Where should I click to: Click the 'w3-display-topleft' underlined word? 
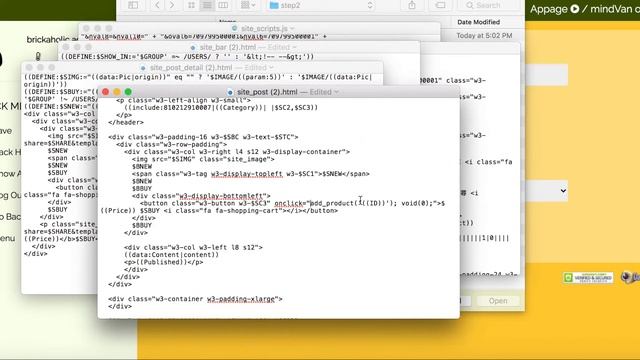(x=247, y=174)
